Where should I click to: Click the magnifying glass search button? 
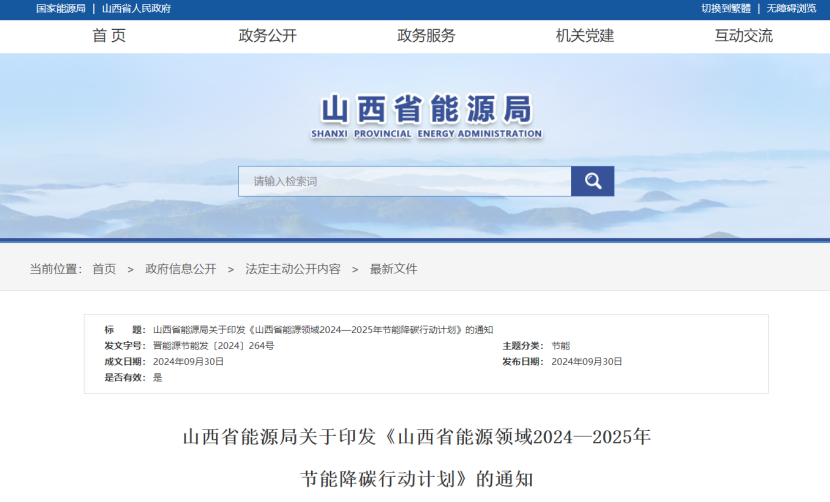pyautogui.click(x=592, y=181)
